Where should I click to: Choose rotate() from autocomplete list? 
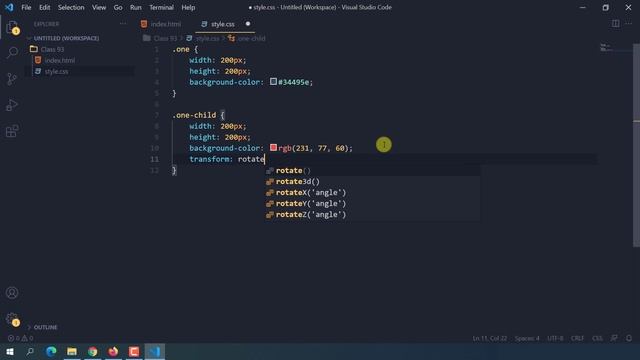(x=372, y=170)
